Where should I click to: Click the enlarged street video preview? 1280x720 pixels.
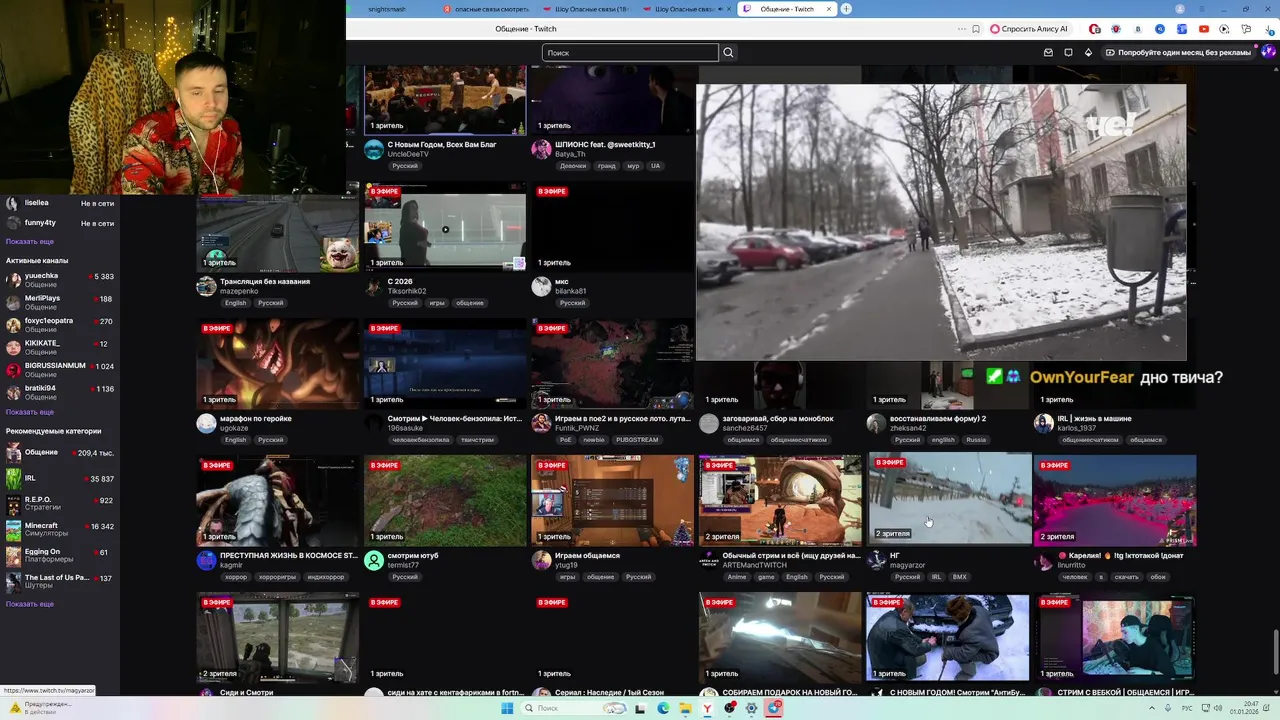(x=941, y=222)
